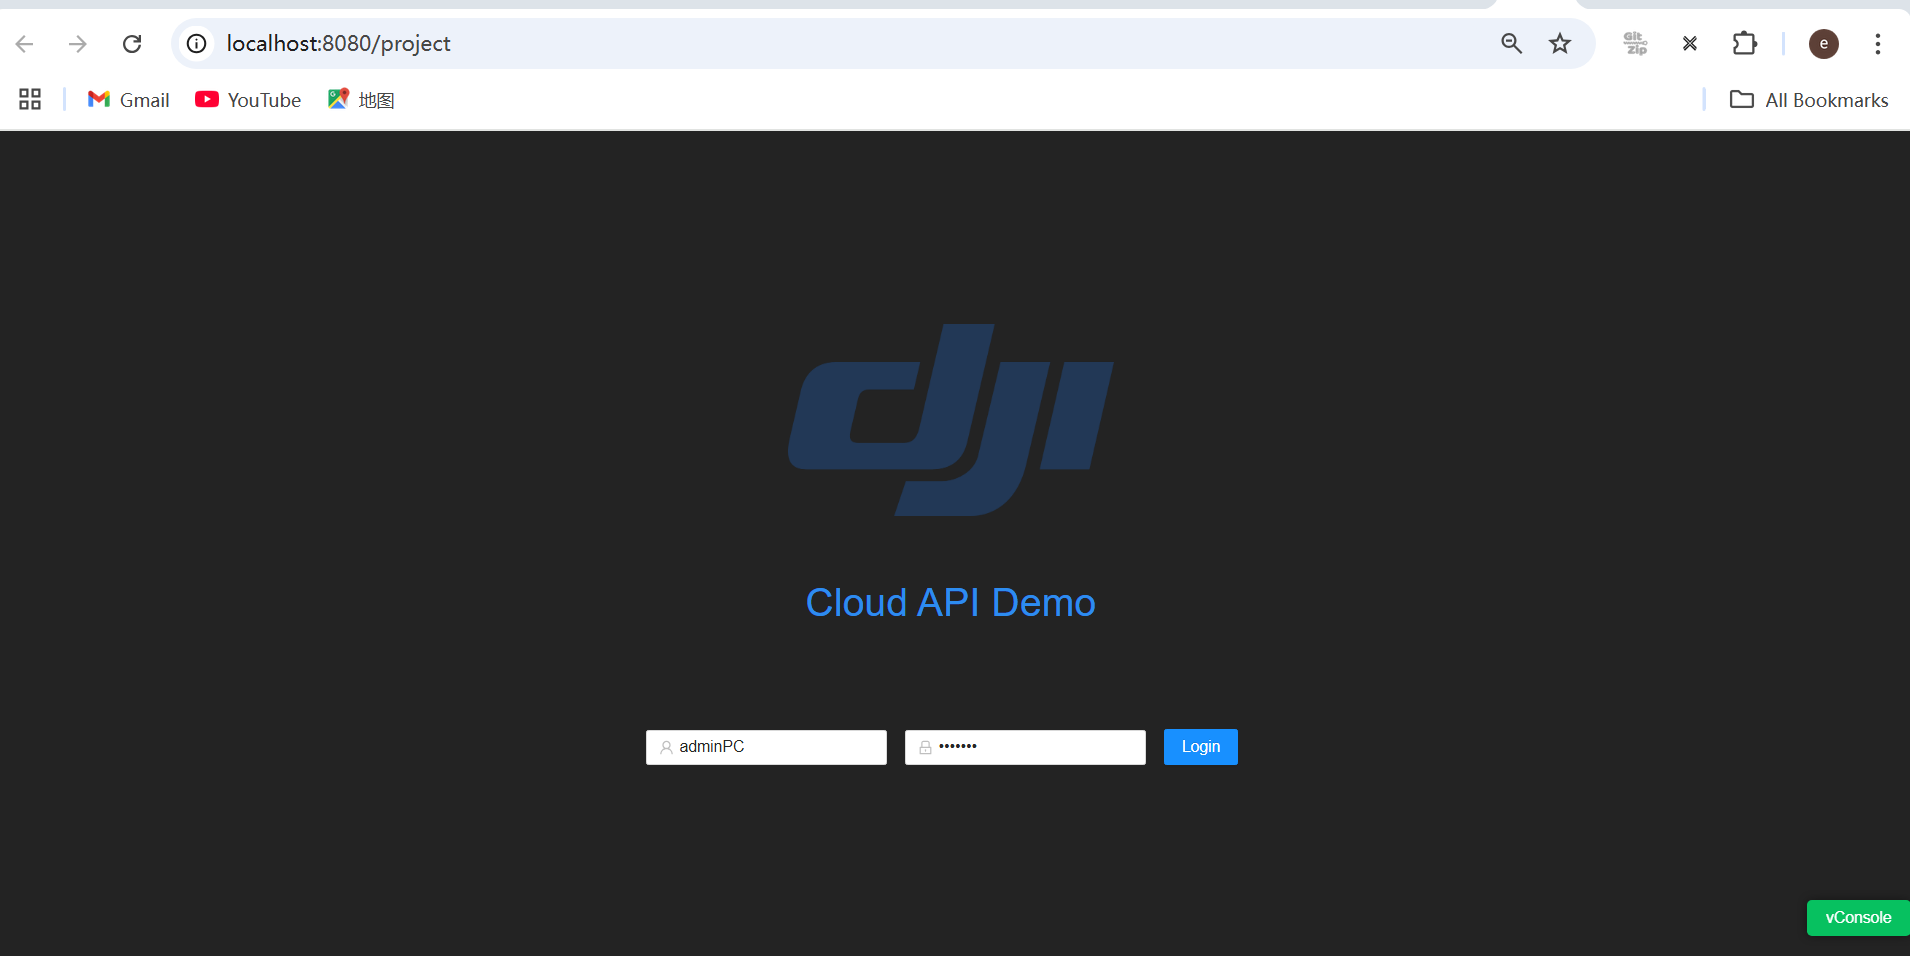Click the user icon in username field
1910x956 pixels.
coord(666,747)
